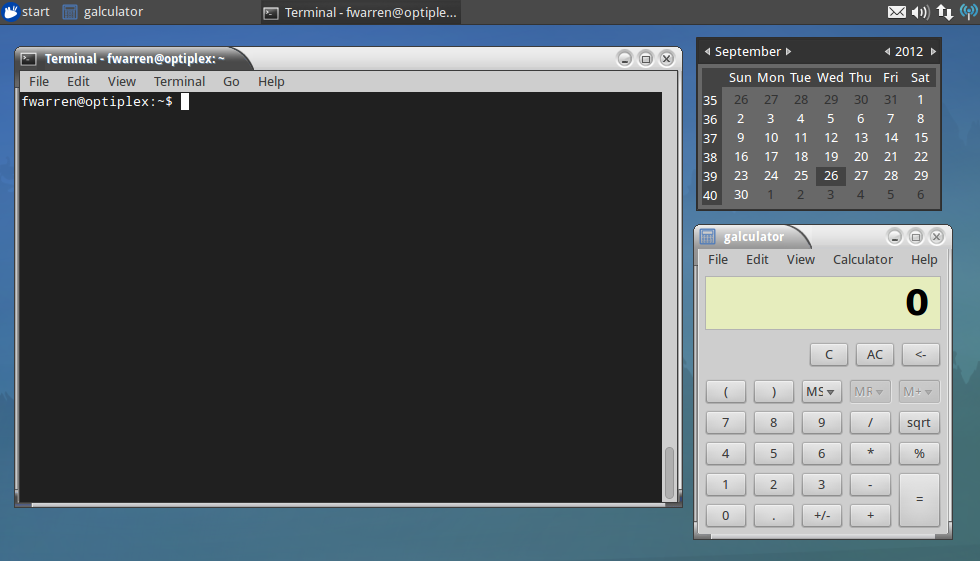Click the equals = button

[x=919, y=500]
